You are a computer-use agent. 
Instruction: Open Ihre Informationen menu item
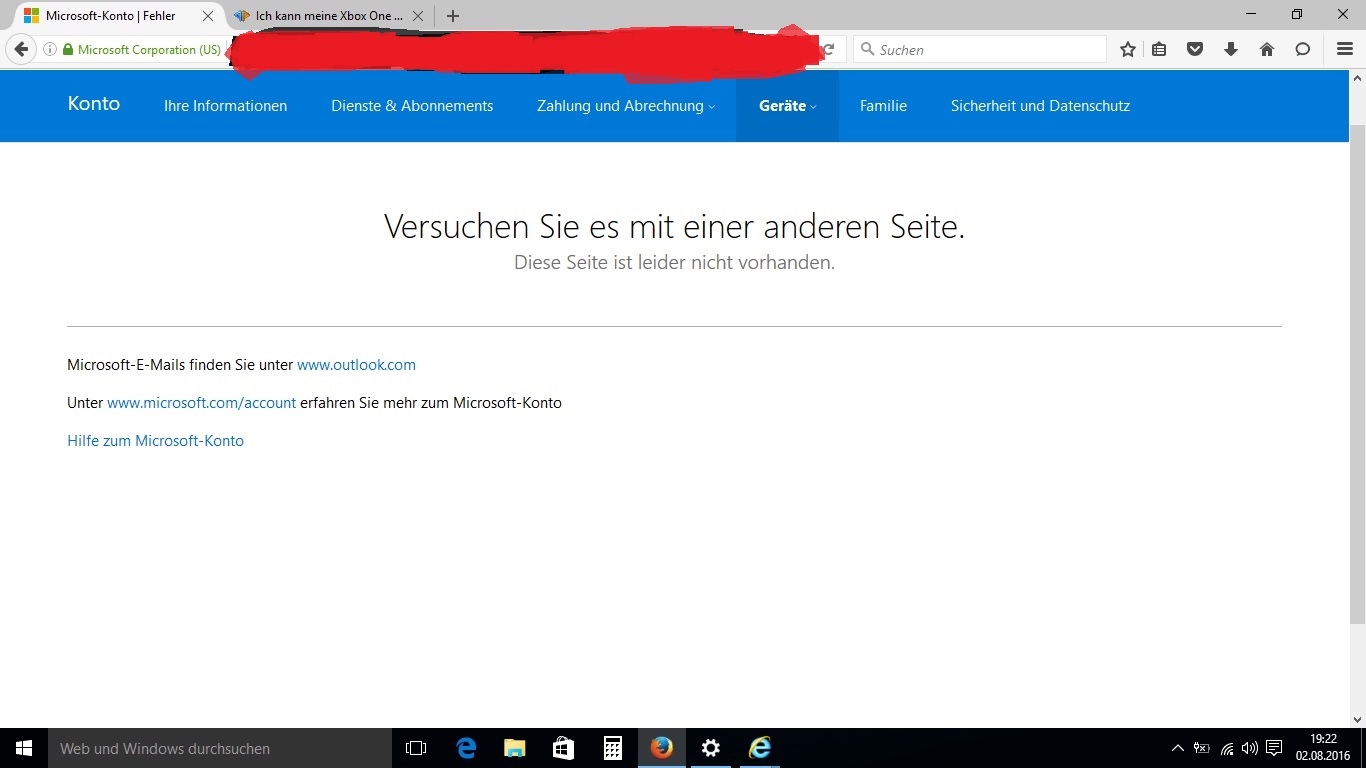[225, 106]
